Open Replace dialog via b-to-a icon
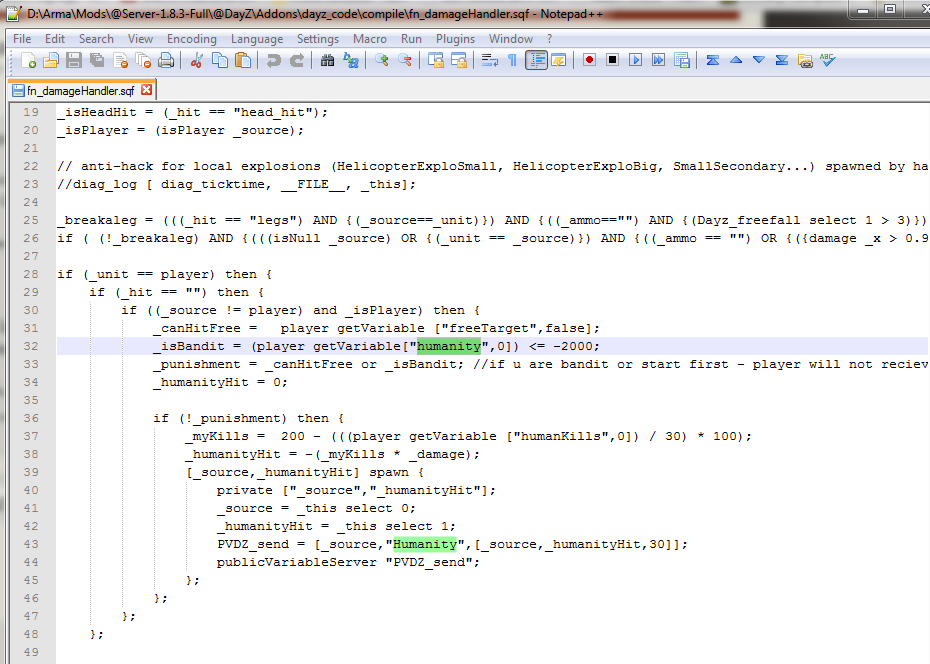This screenshot has height=664, width=930. (351, 60)
